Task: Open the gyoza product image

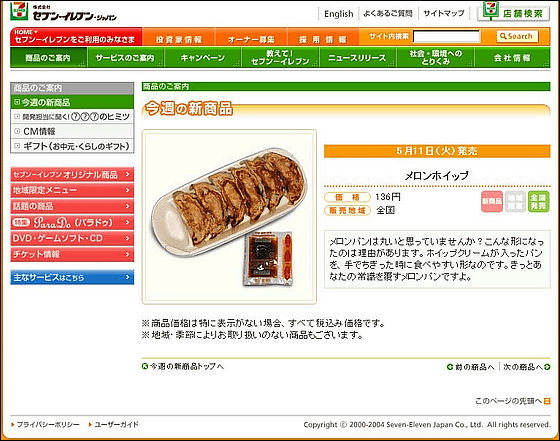Action: pyautogui.click(x=229, y=217)
